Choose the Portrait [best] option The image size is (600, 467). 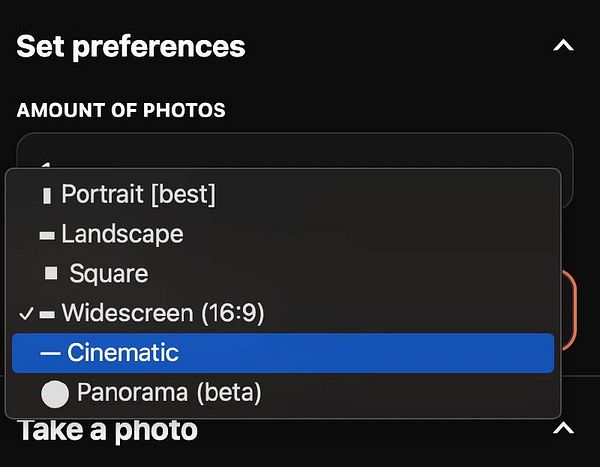(138, 194)
